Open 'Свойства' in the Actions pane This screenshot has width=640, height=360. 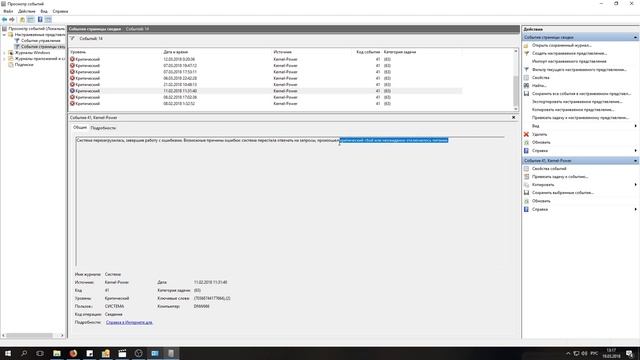pos(540,78)
